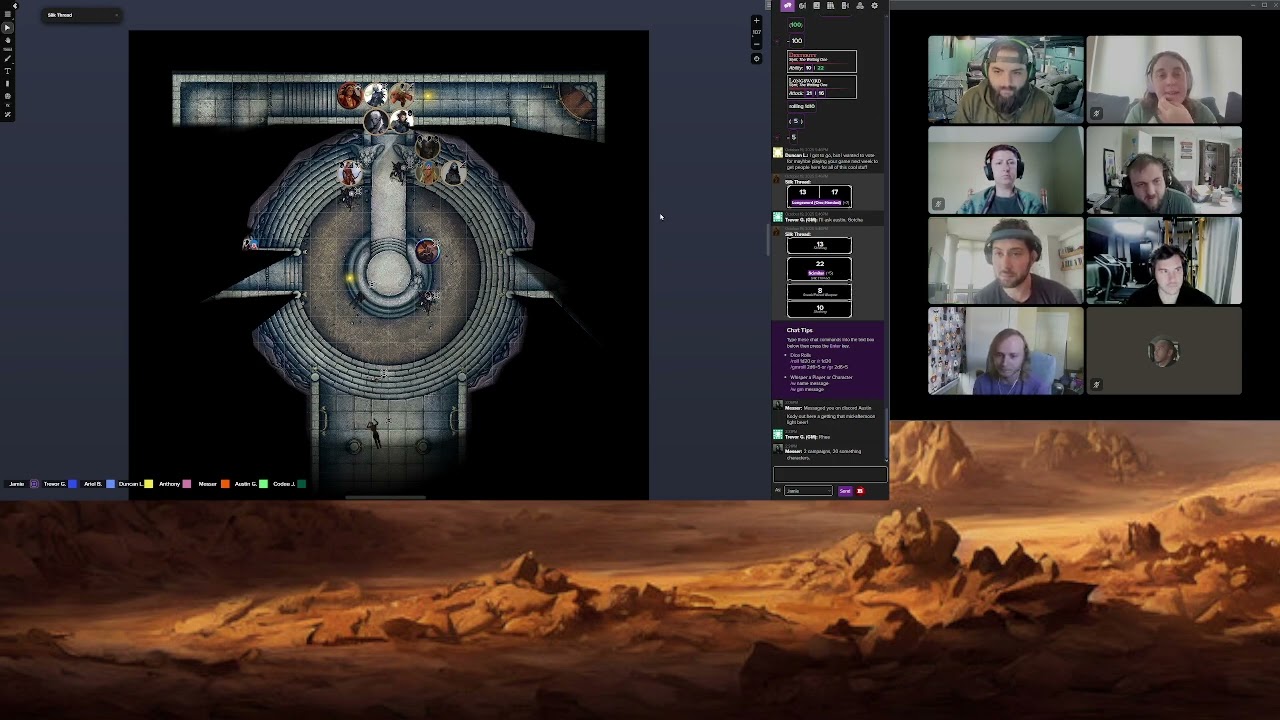This screenshot has height=720, width=1280.
Task: Select the arrow Select tool
Action: (8, 27)
